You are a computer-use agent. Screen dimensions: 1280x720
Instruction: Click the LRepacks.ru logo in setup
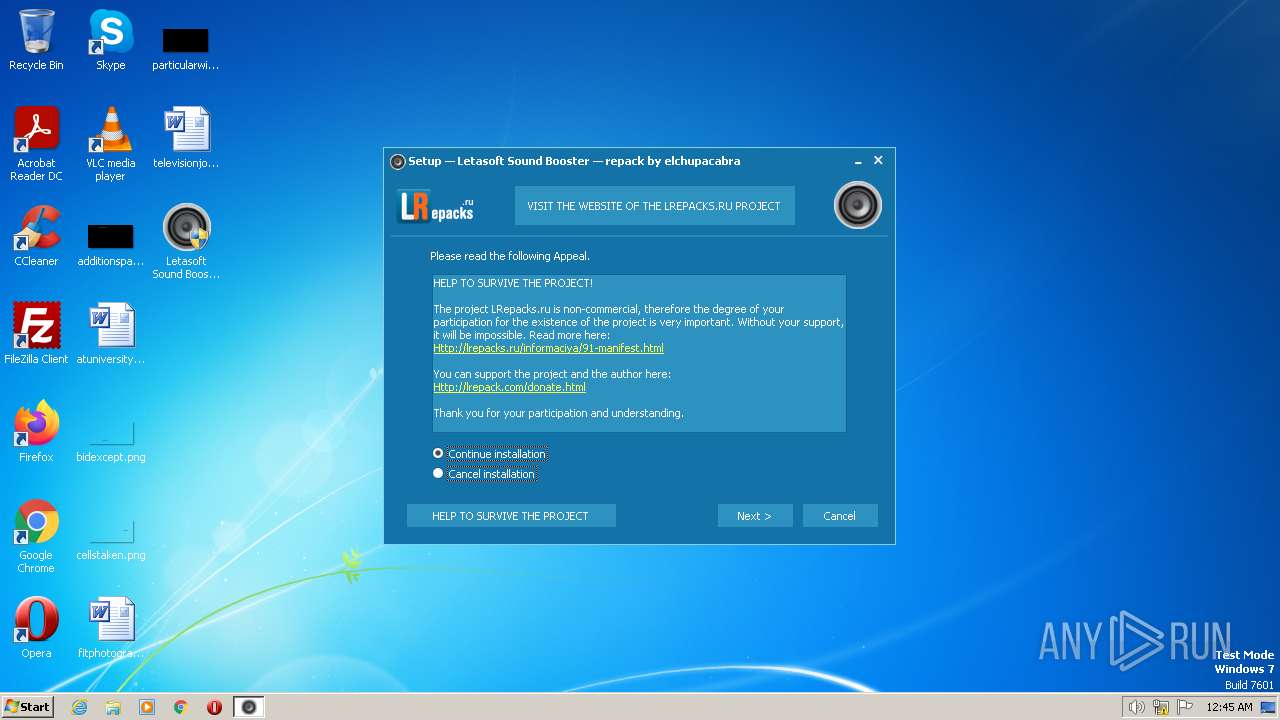[x=436, y=205]
